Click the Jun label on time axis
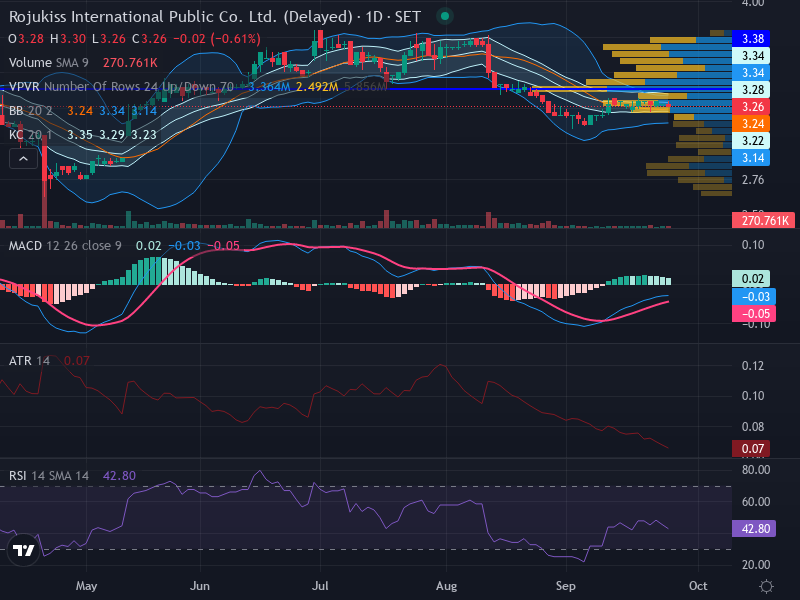 point(199,586)
